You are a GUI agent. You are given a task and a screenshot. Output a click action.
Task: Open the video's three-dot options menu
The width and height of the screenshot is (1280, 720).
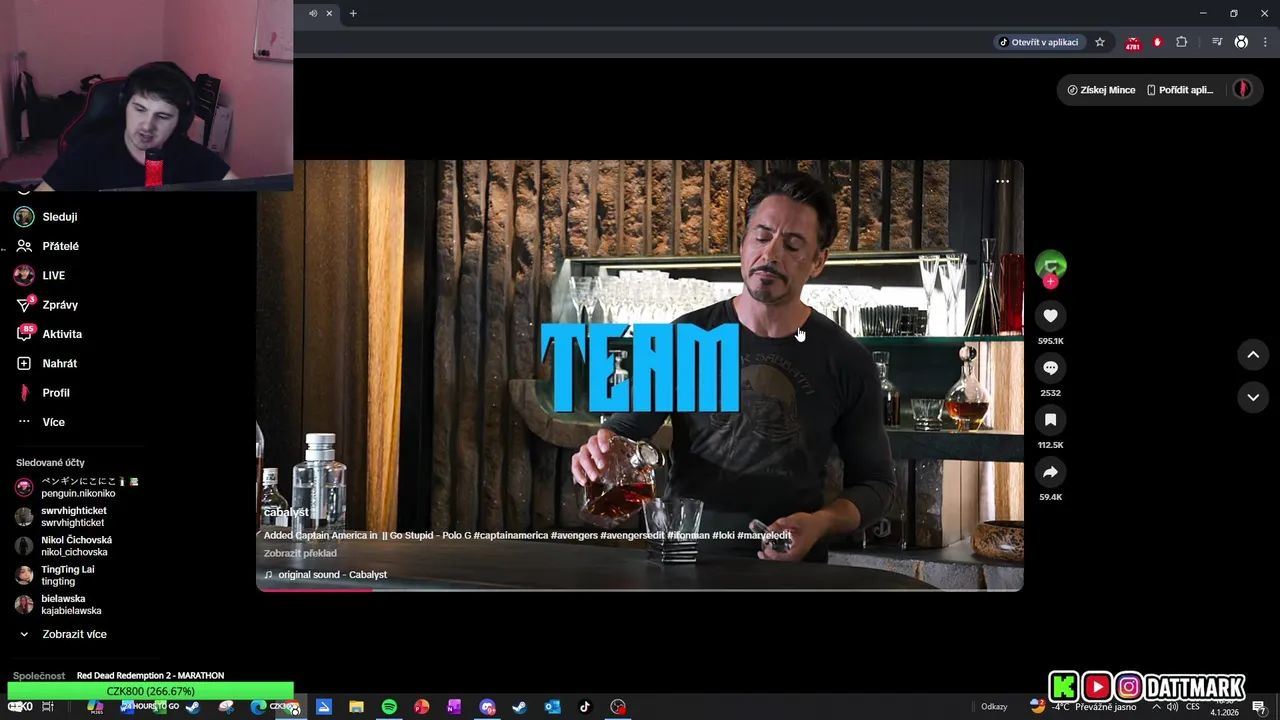click(x=1002, y=181)
